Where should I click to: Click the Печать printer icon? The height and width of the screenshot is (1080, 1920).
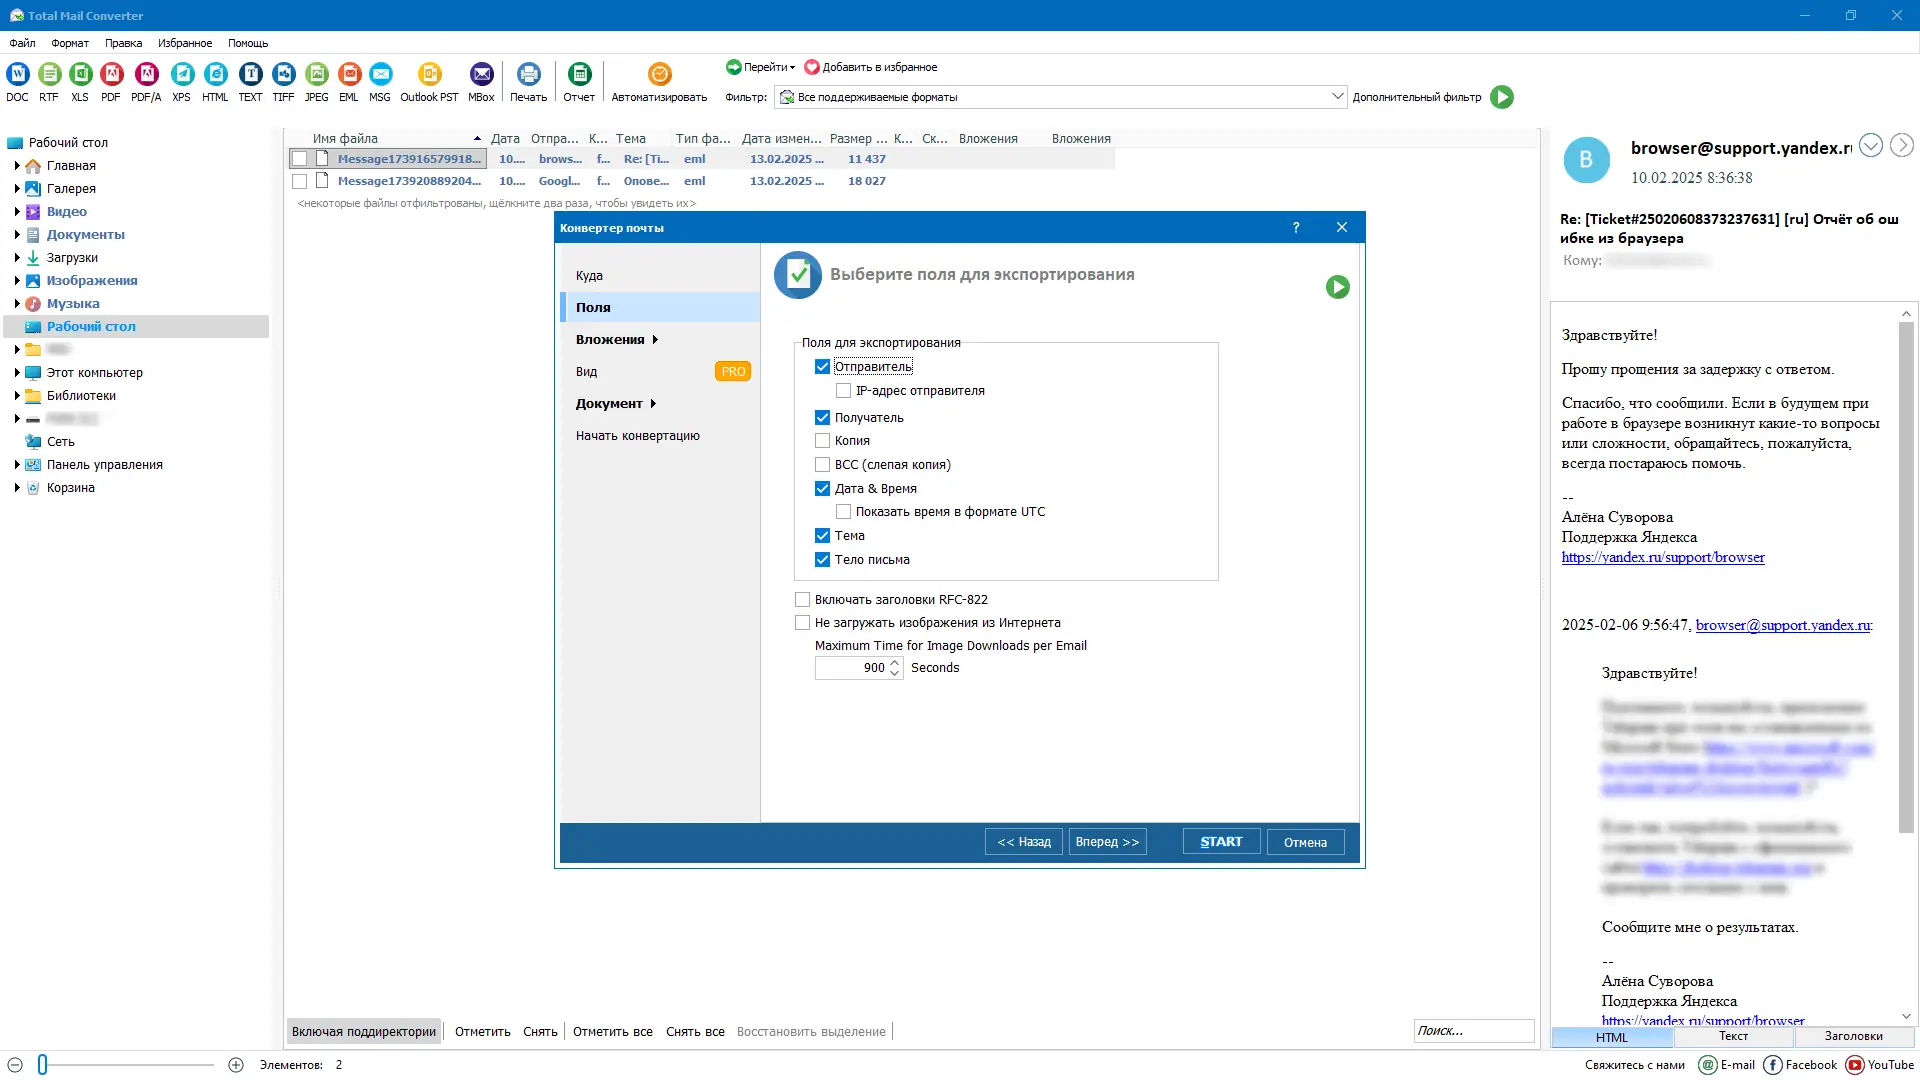[528, 75]
